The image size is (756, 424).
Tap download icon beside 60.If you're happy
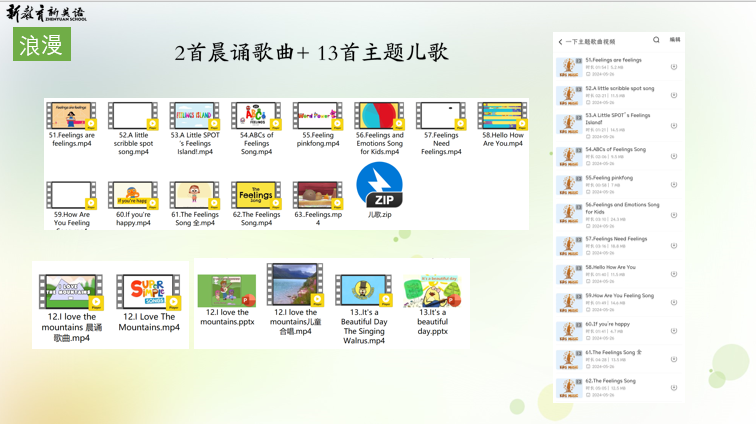674,331
